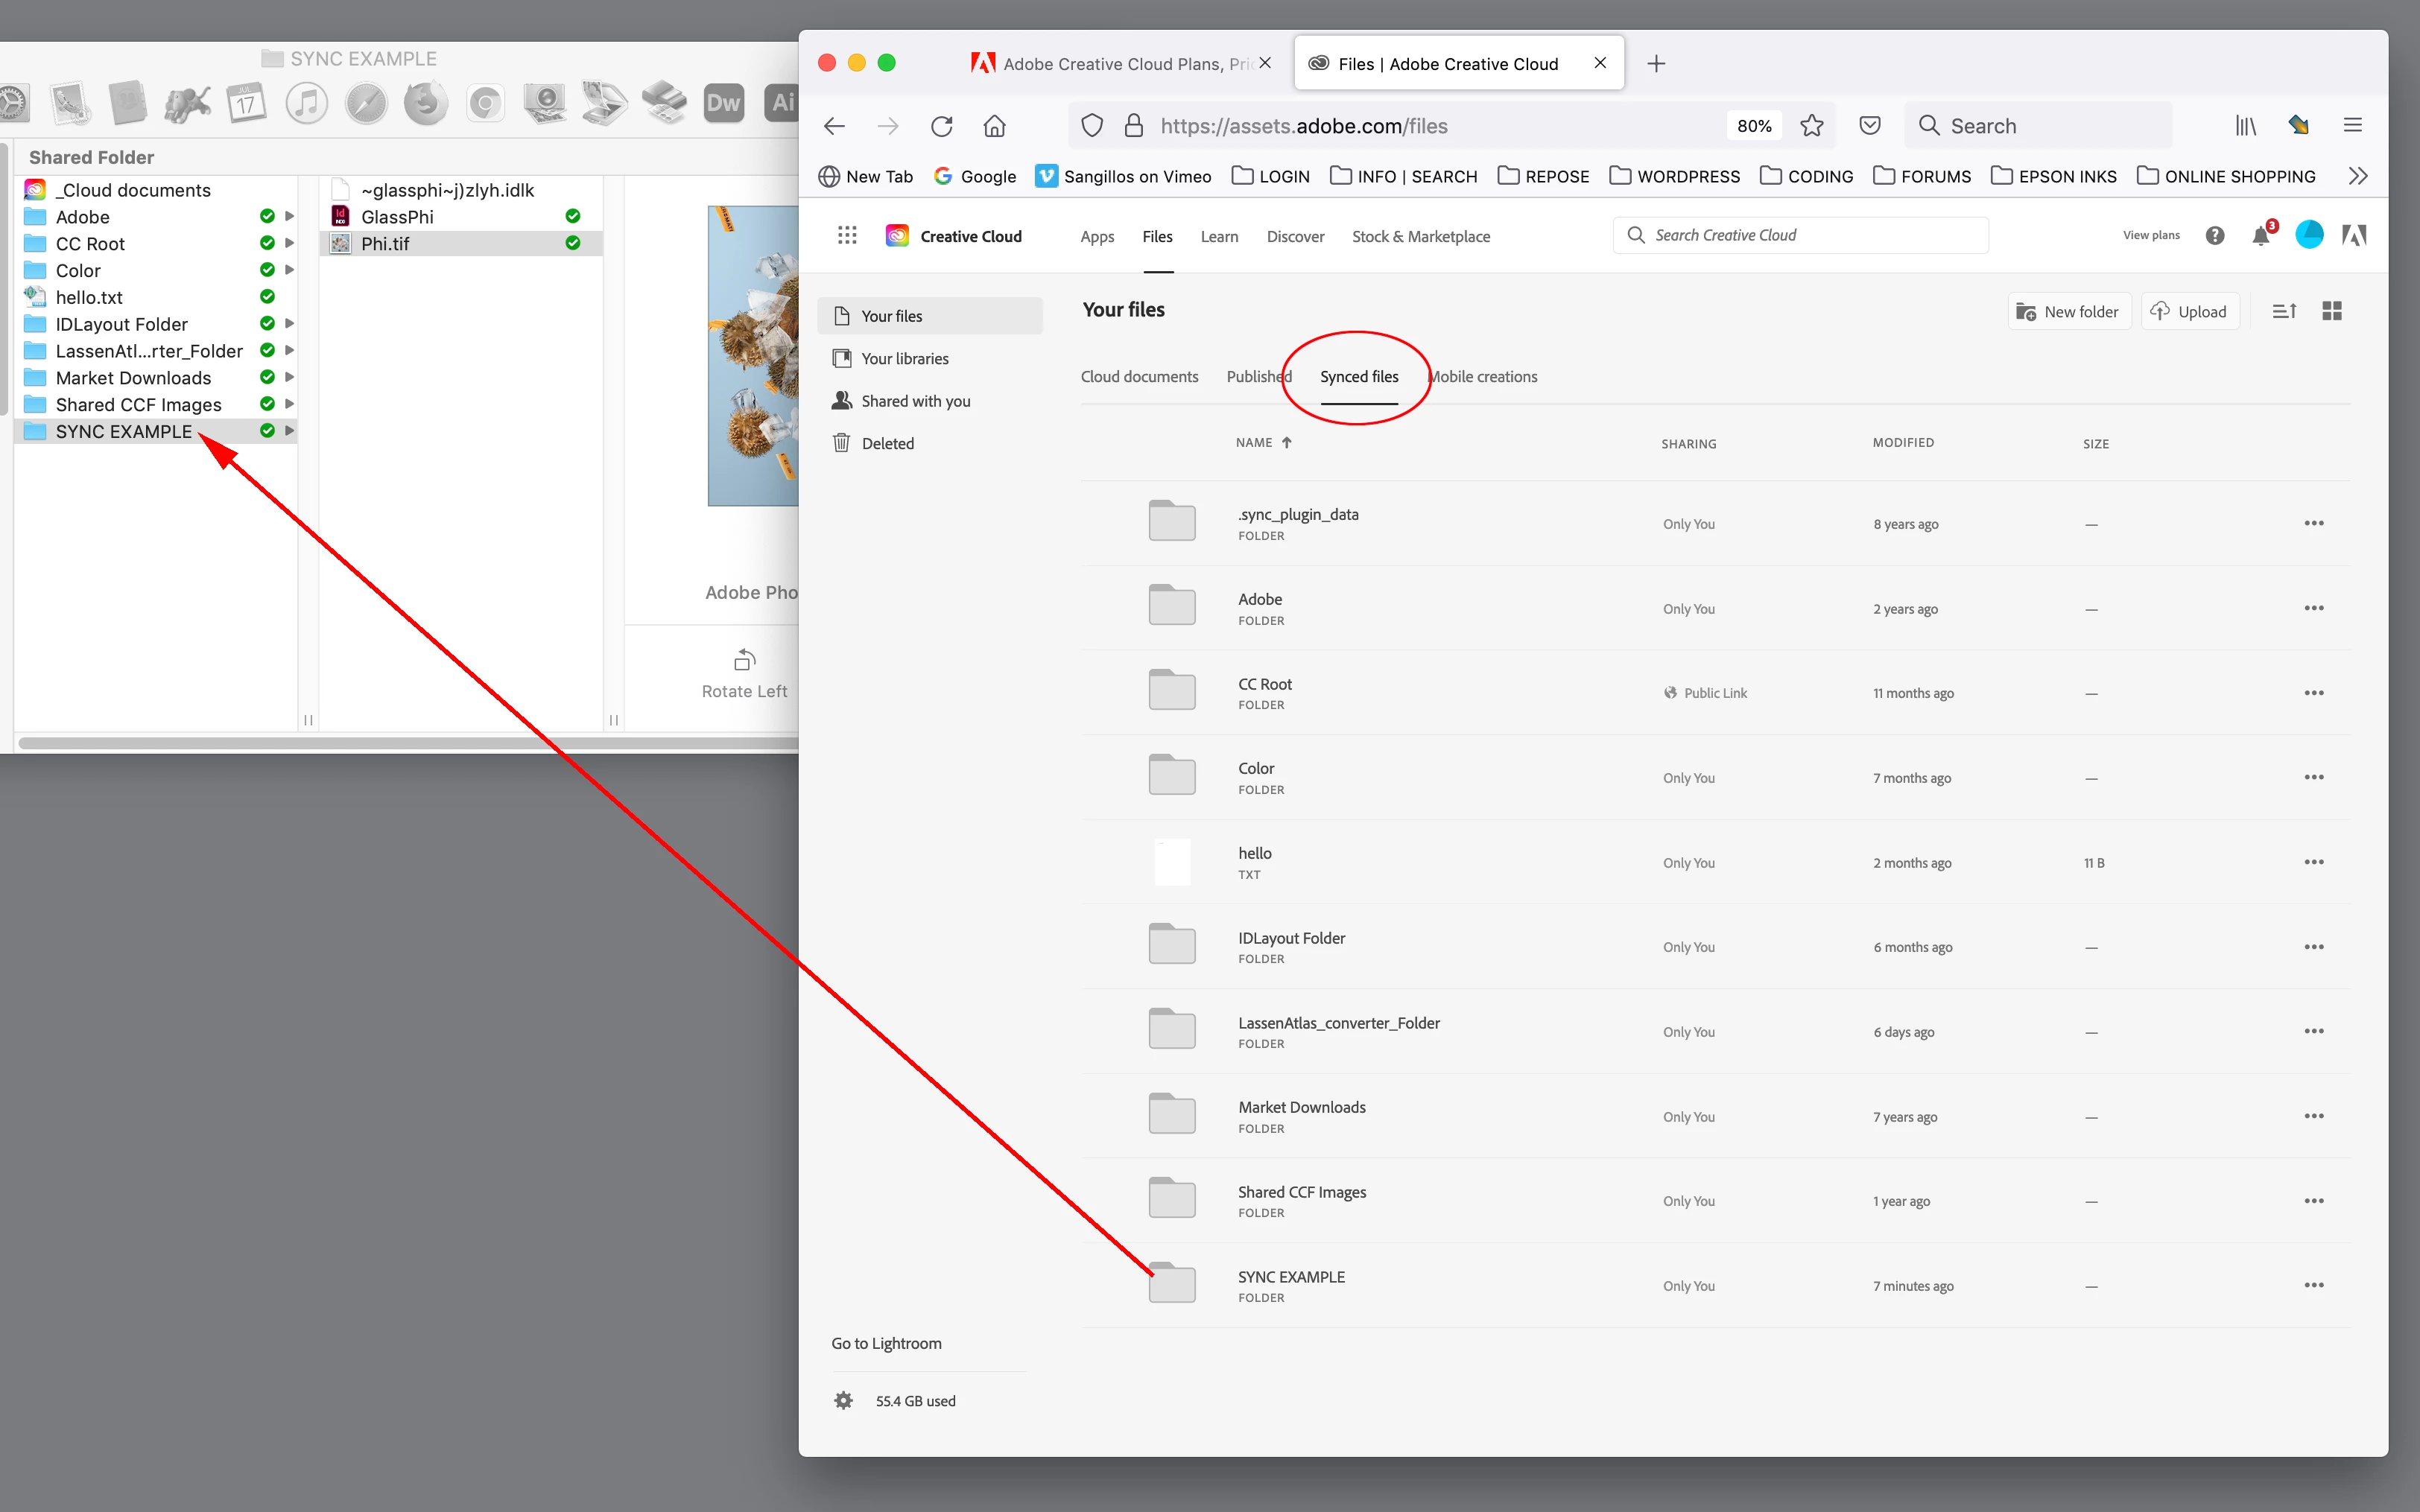Screen dimensions: 2420x1512
Task: Switch to grid view icon
Action: pyautogui.click(x=2332, y=311)
